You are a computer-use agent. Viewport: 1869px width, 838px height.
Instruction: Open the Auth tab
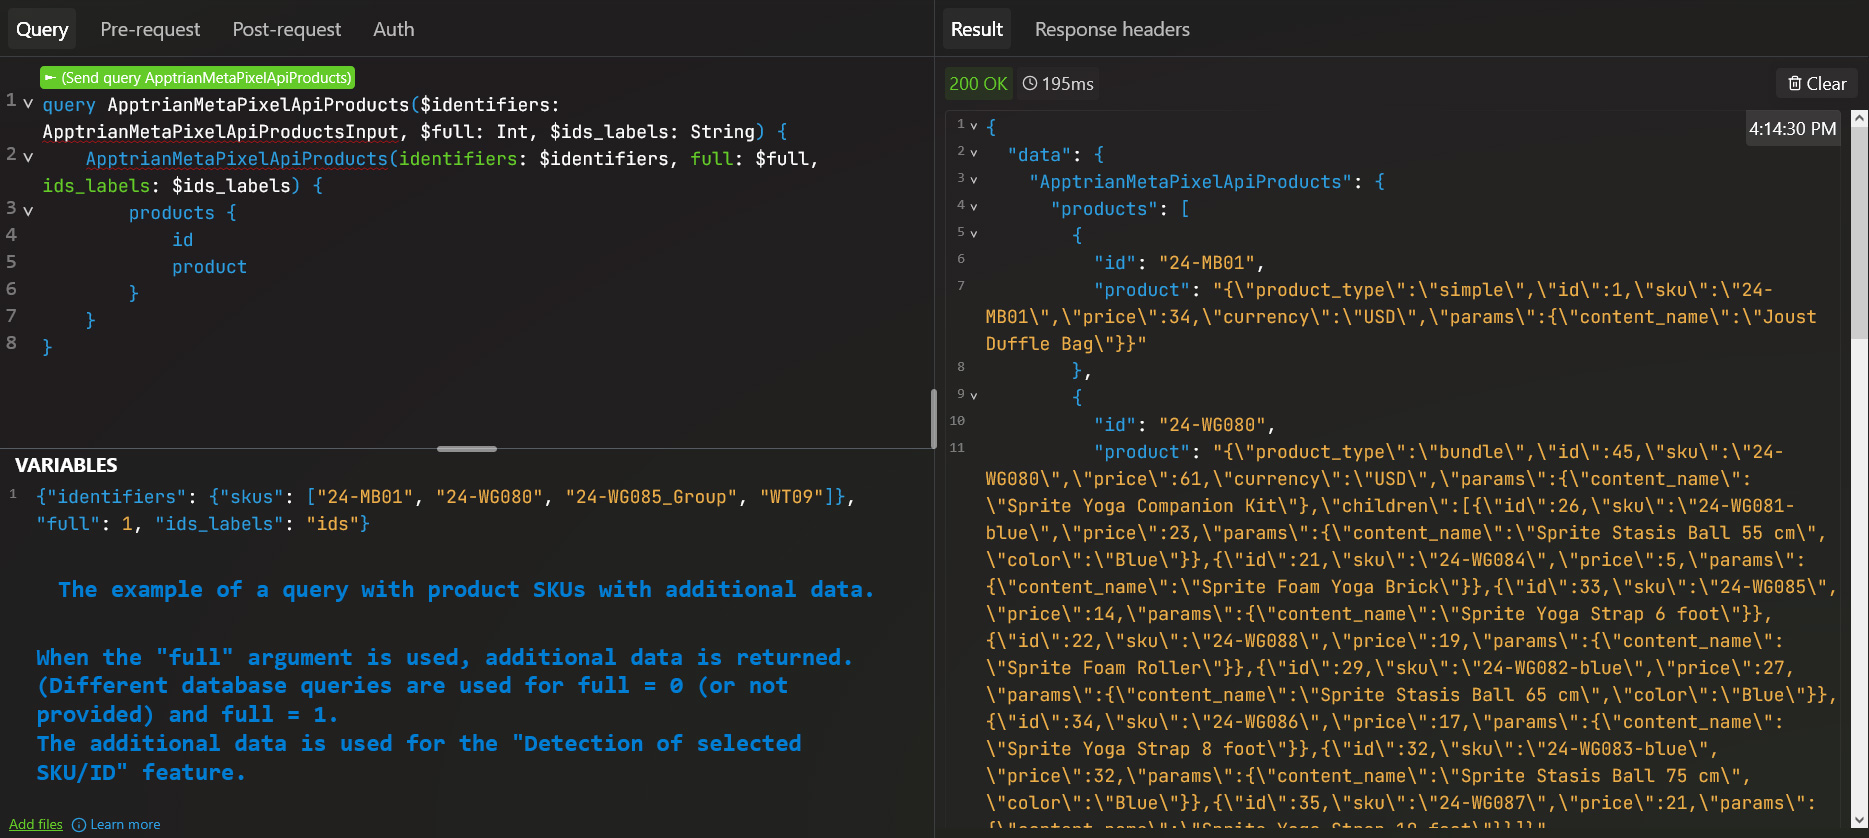click(394, 29)
